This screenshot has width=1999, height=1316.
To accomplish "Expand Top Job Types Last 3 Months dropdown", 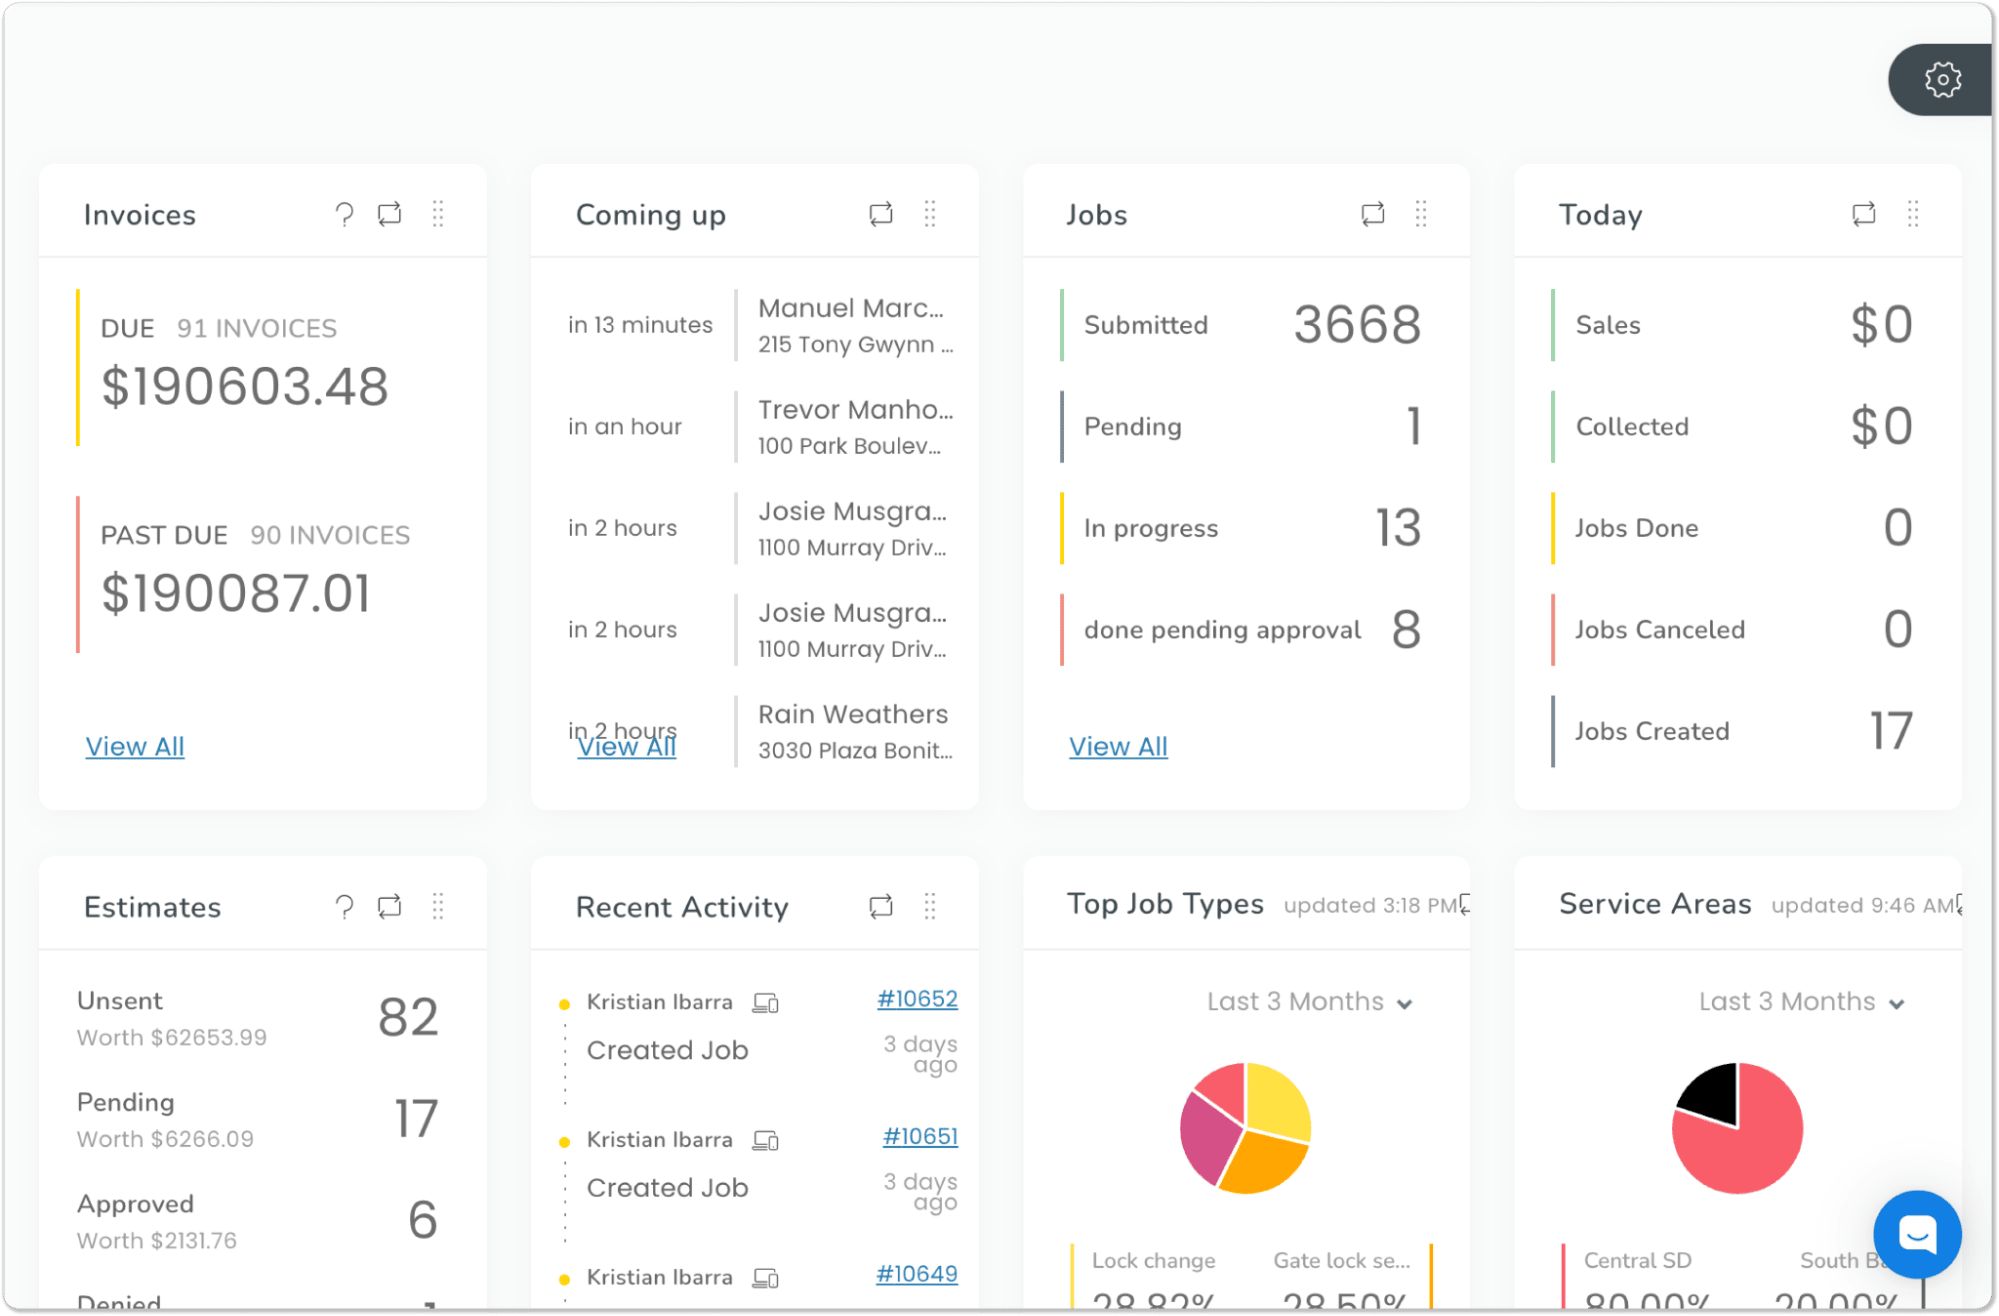I will [1309, 1002].
